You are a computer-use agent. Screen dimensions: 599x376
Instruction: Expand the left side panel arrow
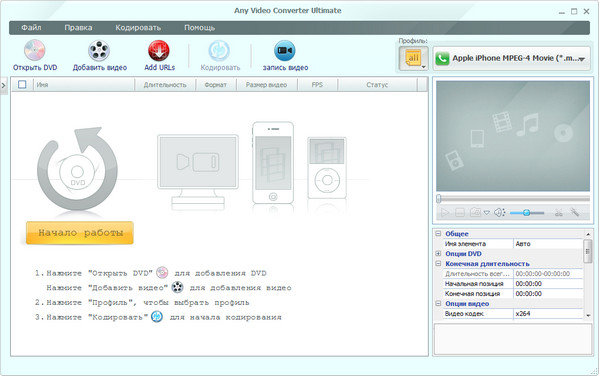click(3, 86)
